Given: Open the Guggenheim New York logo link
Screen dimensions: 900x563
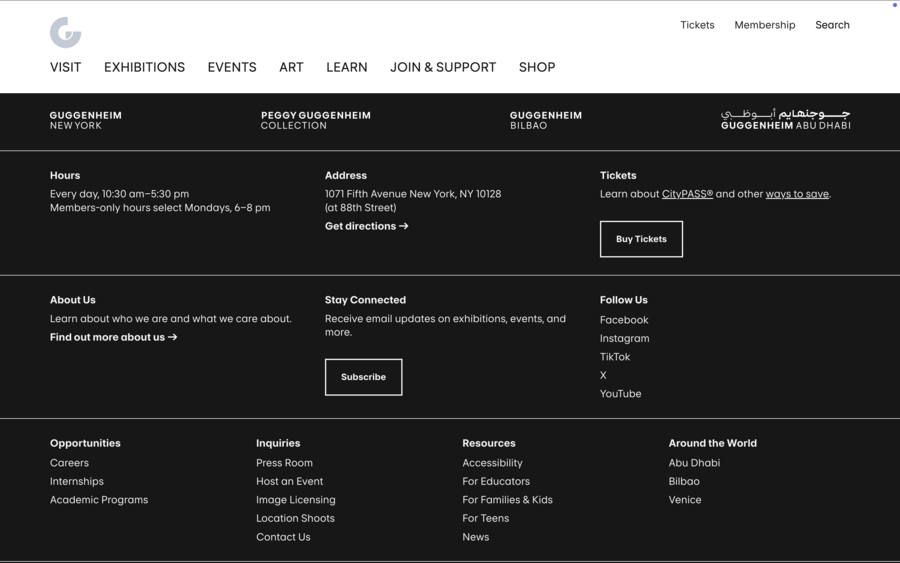Looking at the screenshot, I should pos(86,120).
